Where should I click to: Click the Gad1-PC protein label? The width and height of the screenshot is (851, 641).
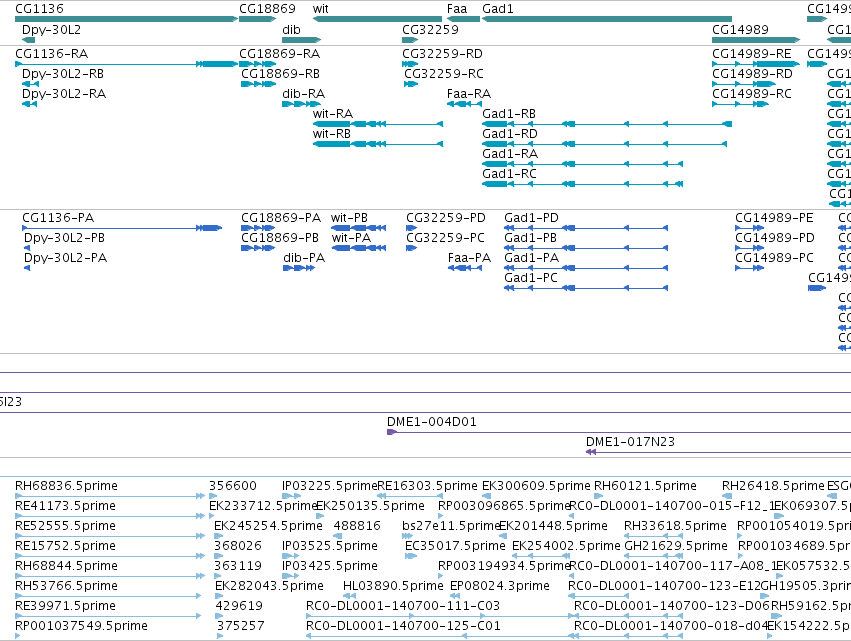point(531,278)
